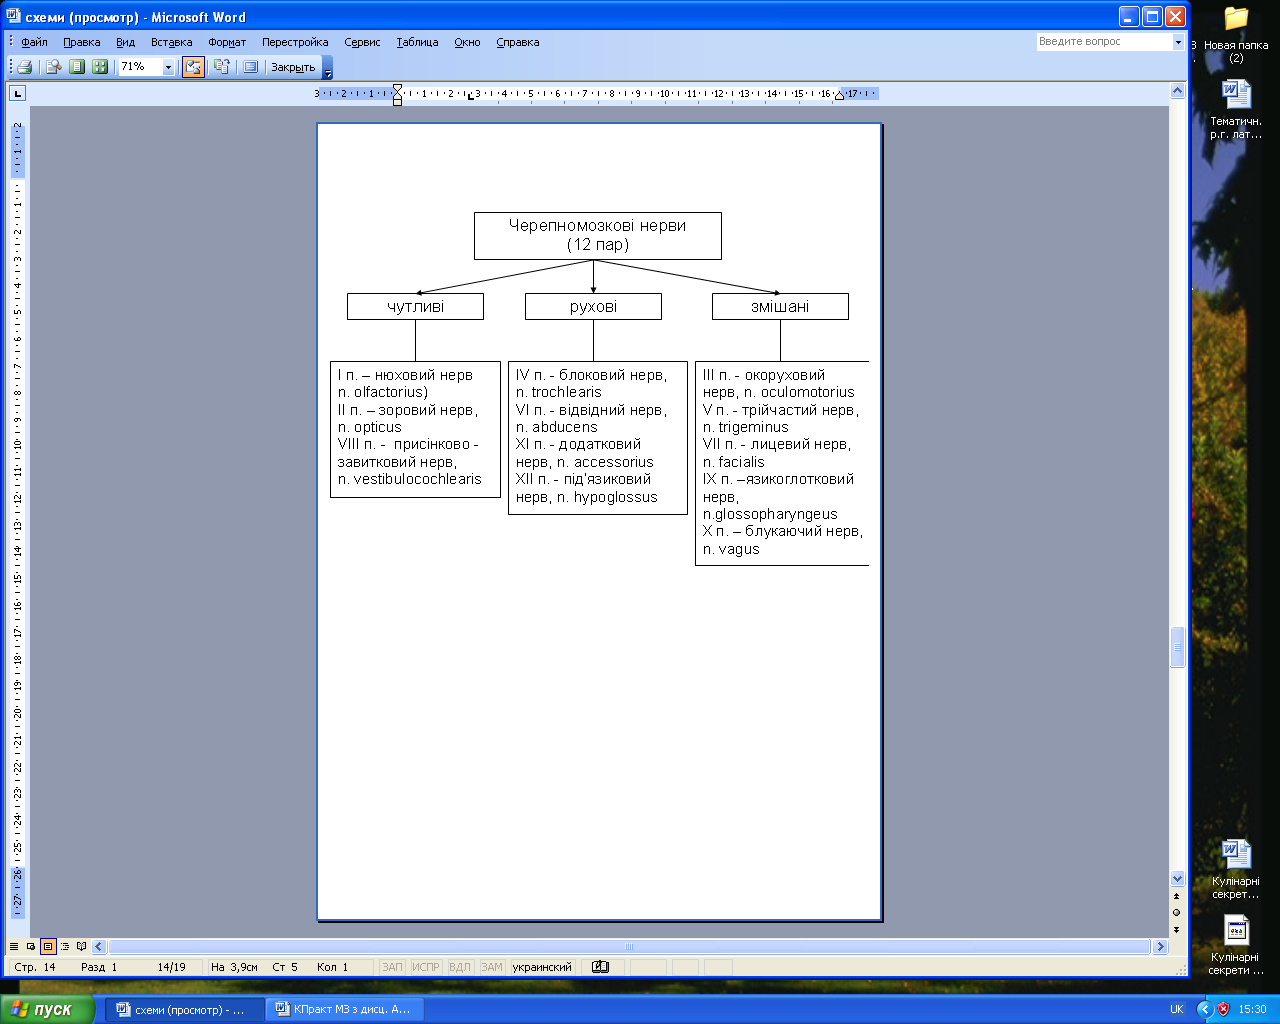
Task: Click horizontal scrollbar left arrow
Action: [99, 946]
